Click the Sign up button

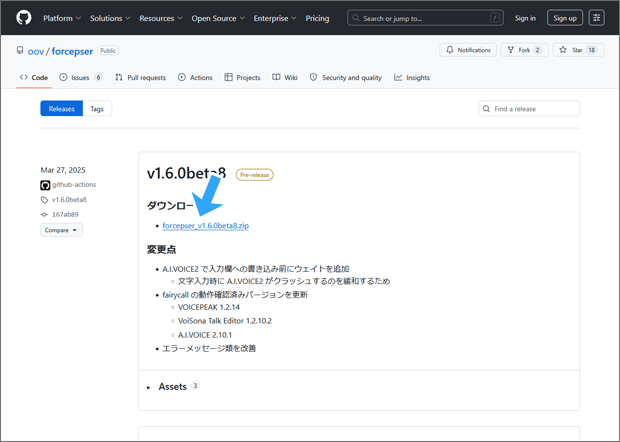pos(565,18)
